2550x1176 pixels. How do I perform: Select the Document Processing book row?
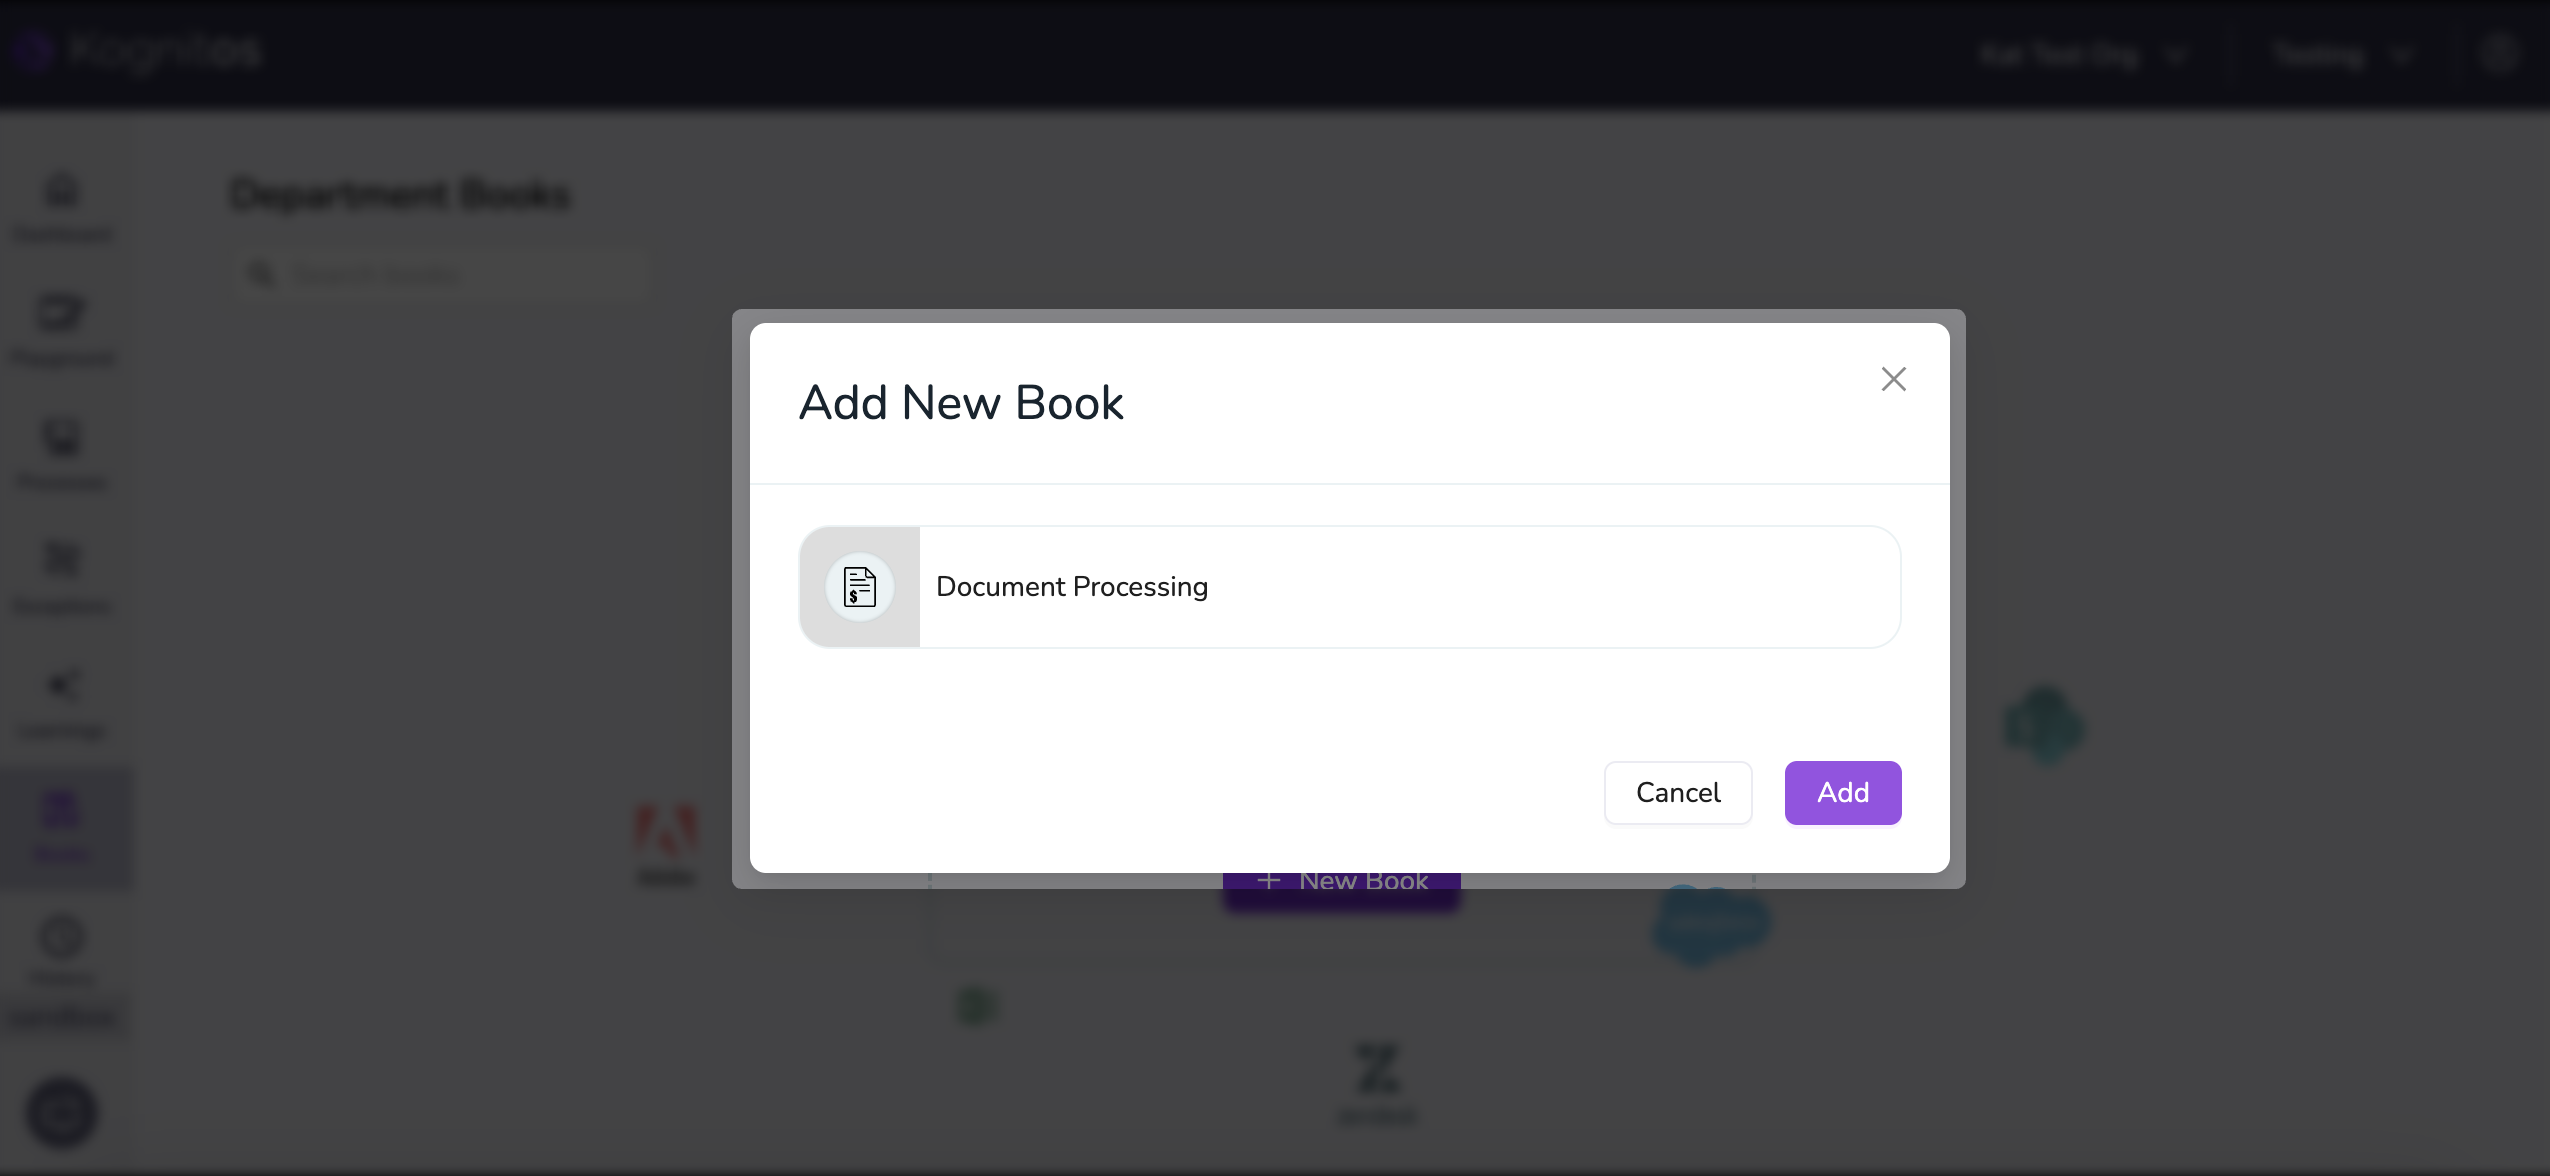1349,587
